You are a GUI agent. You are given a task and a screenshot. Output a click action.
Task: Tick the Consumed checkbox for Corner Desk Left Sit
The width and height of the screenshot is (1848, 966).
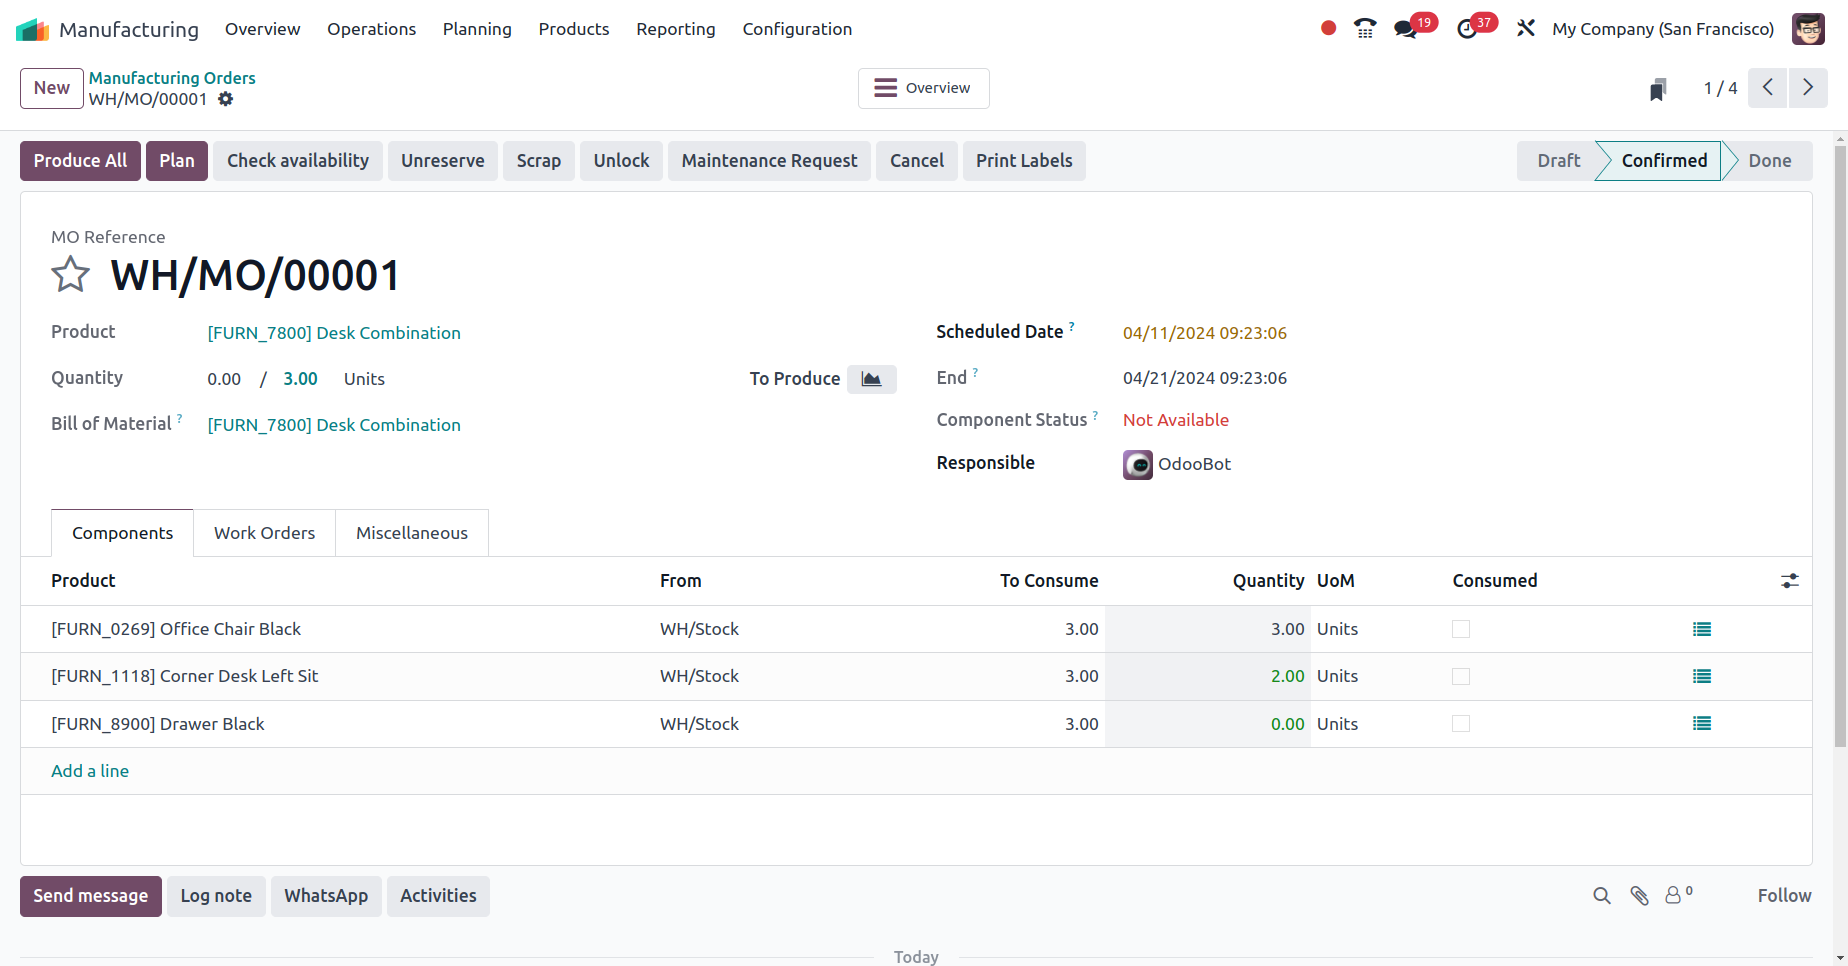(x=1461, y=676)
